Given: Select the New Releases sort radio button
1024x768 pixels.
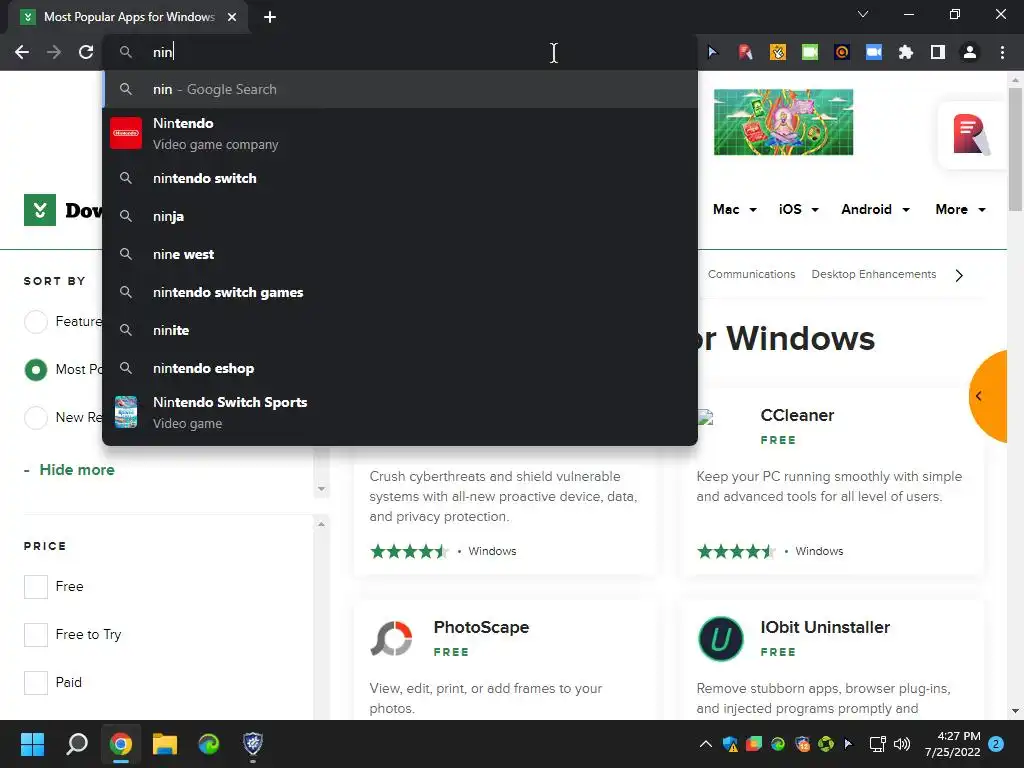Looking at the screenshot, I should pyautogui.click(x=36, y=417).
